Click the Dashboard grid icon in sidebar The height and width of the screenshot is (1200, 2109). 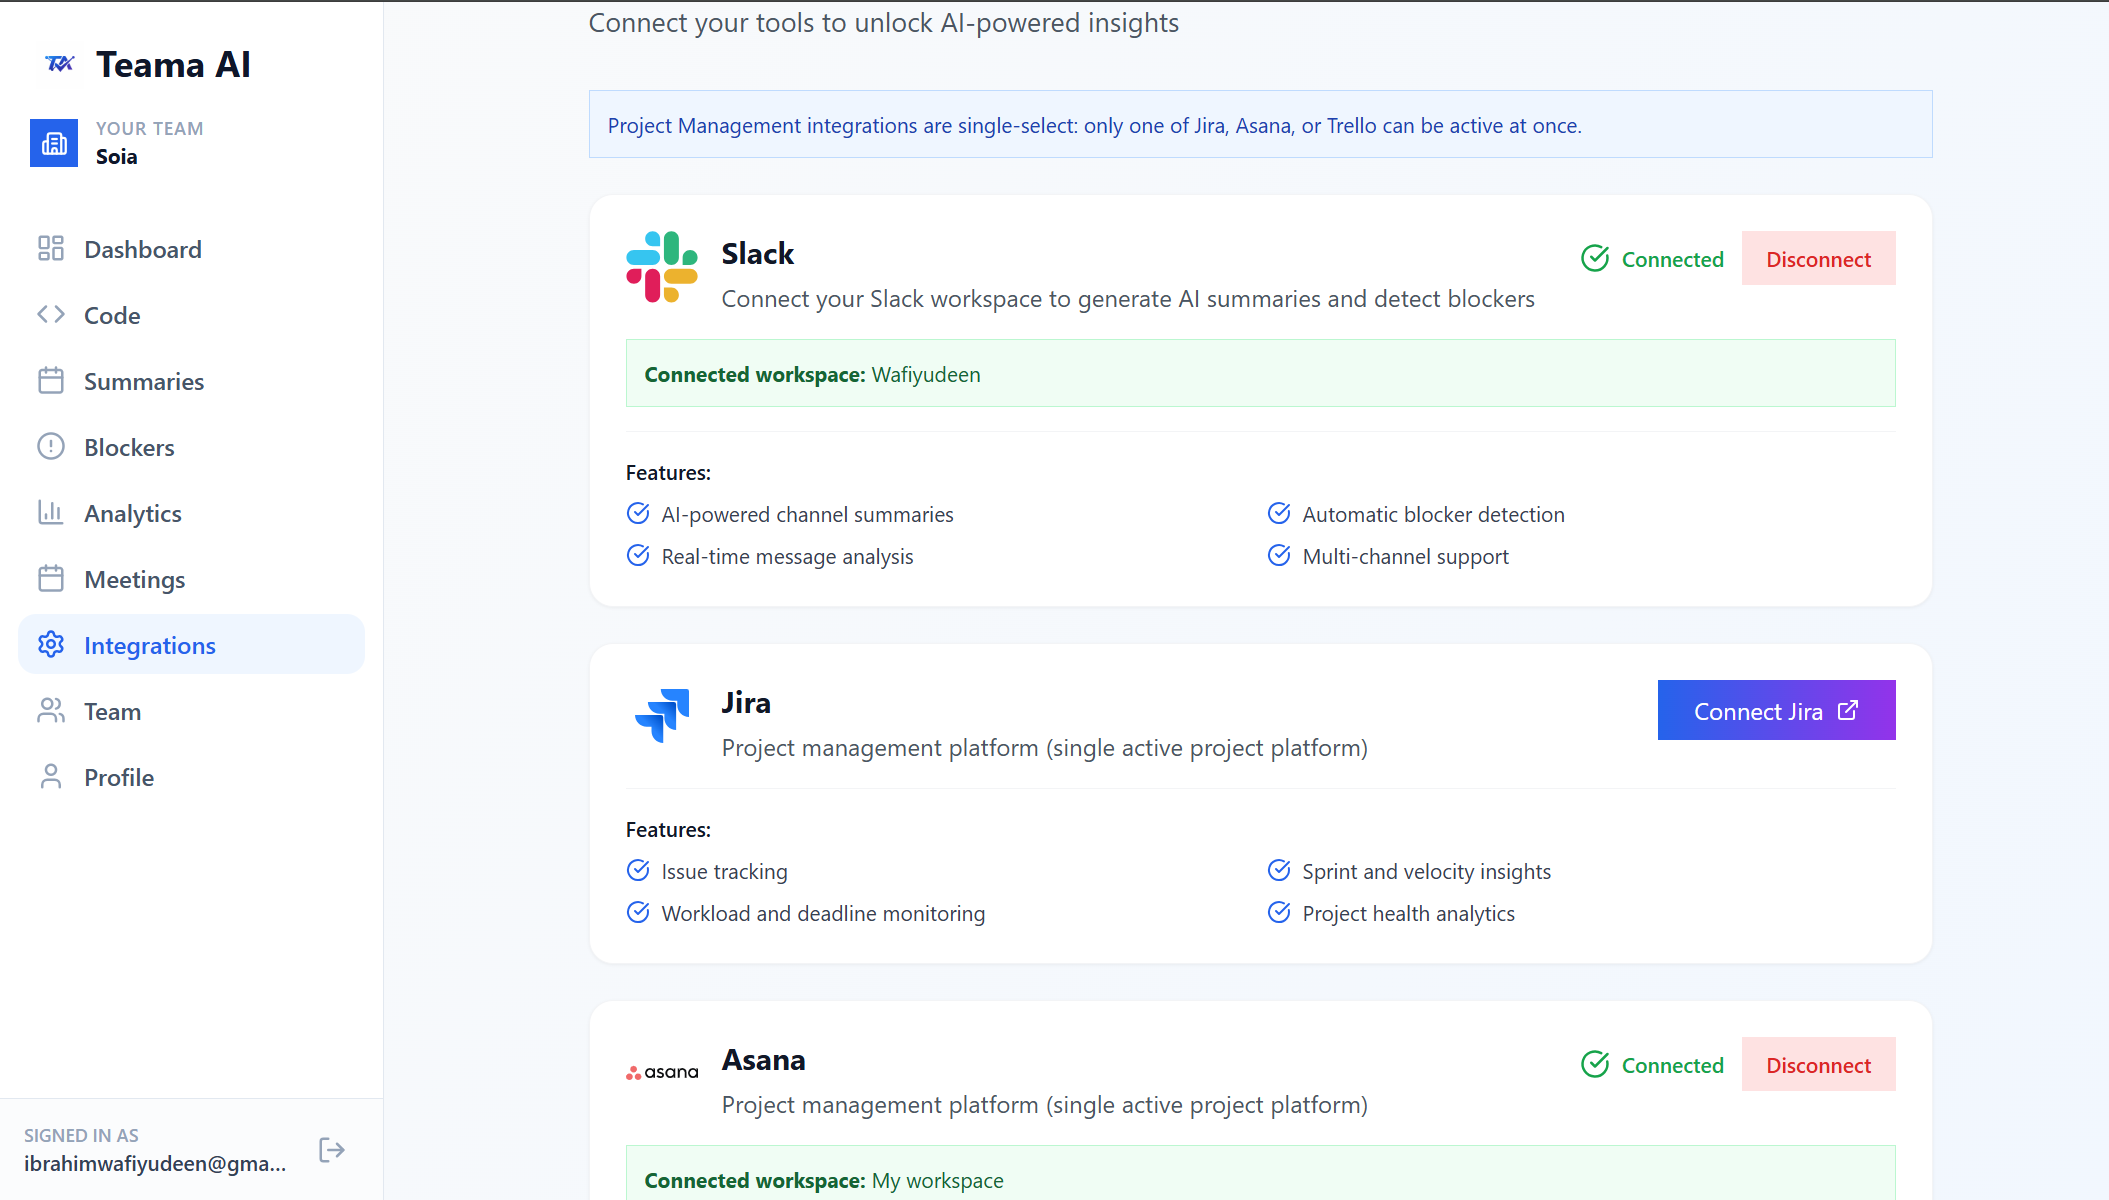point(51,249)
